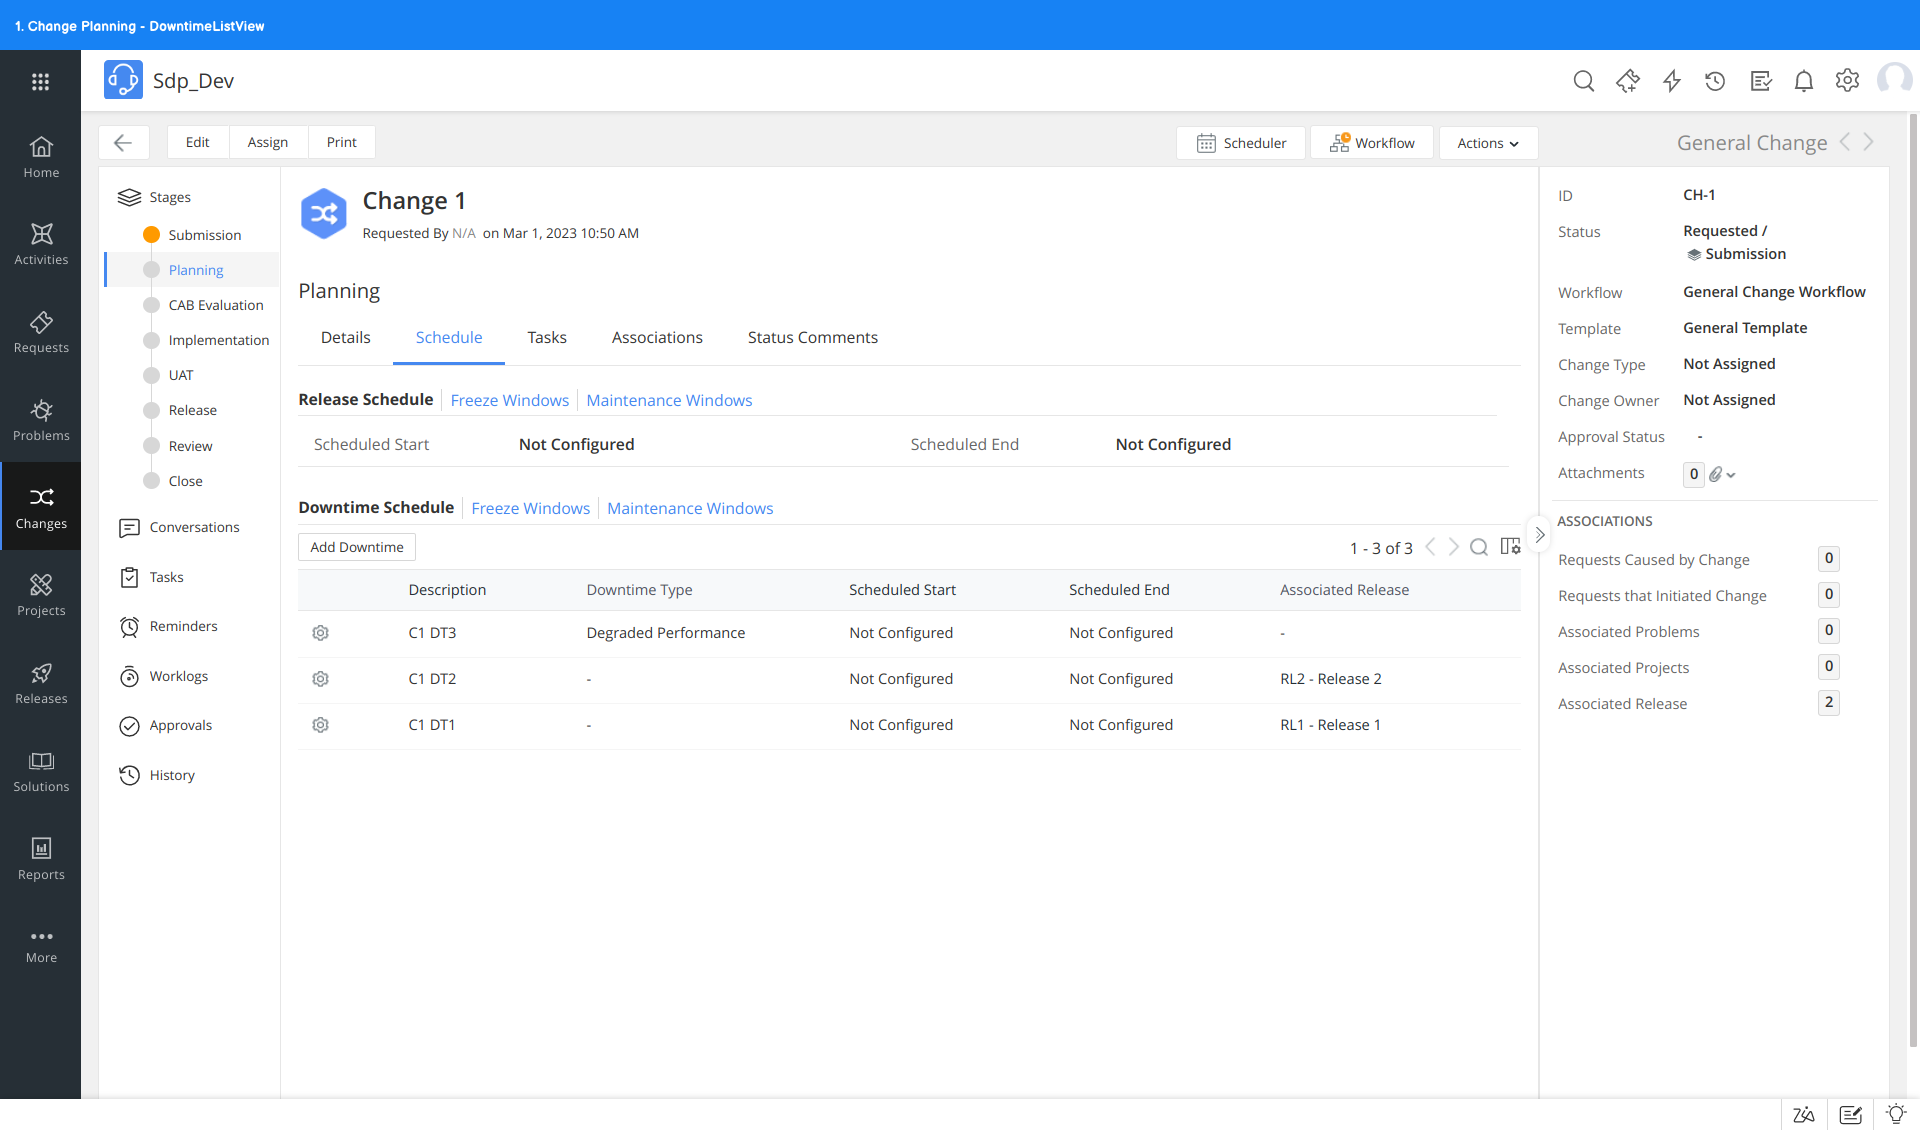Image resolution: width=1920 pixels, height=1130 pixels.
Task: Click the search magnifier in header
Action: 1583,81
